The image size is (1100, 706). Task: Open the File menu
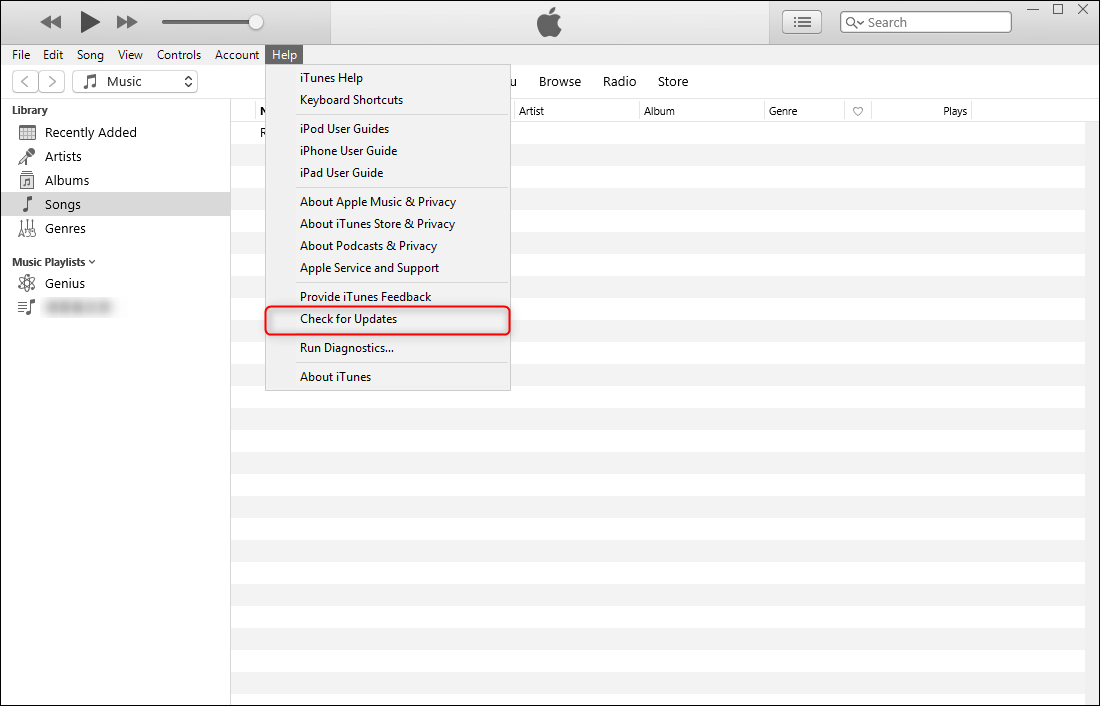21,55
